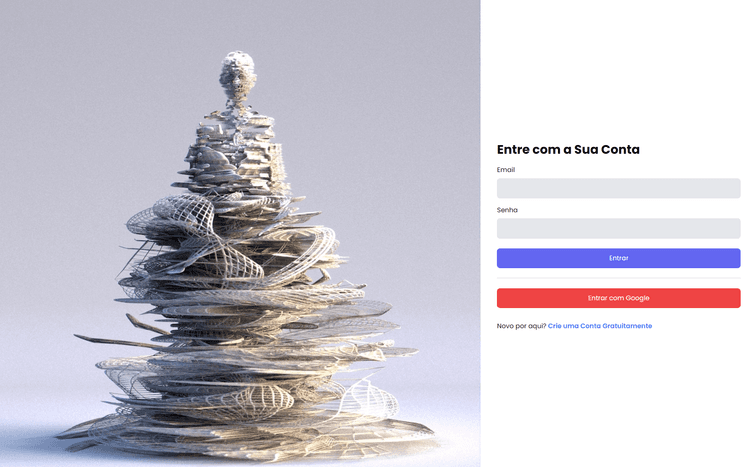
Task: Click the Novo por aqui? text
Action: [x=521, y=326]
